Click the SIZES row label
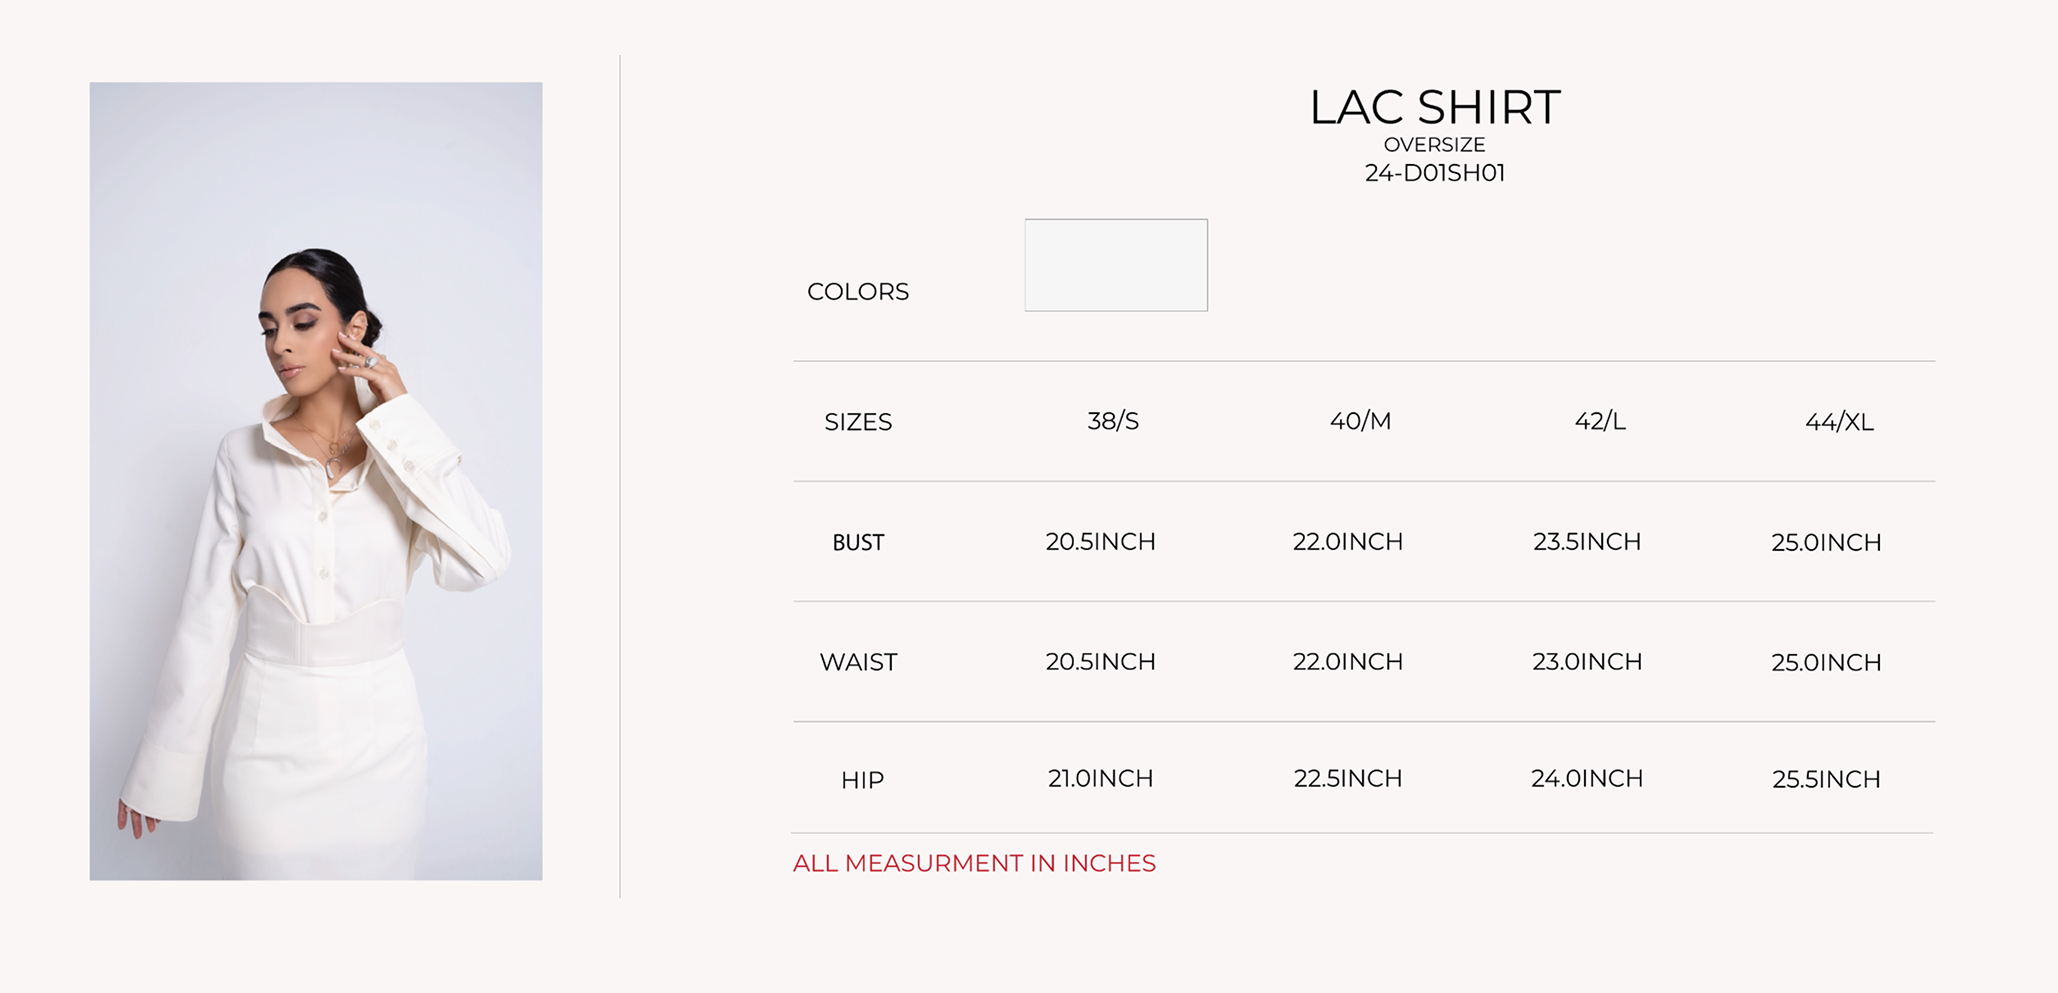The height and width of the screenshot is (993, 2058). click(858, 422)
